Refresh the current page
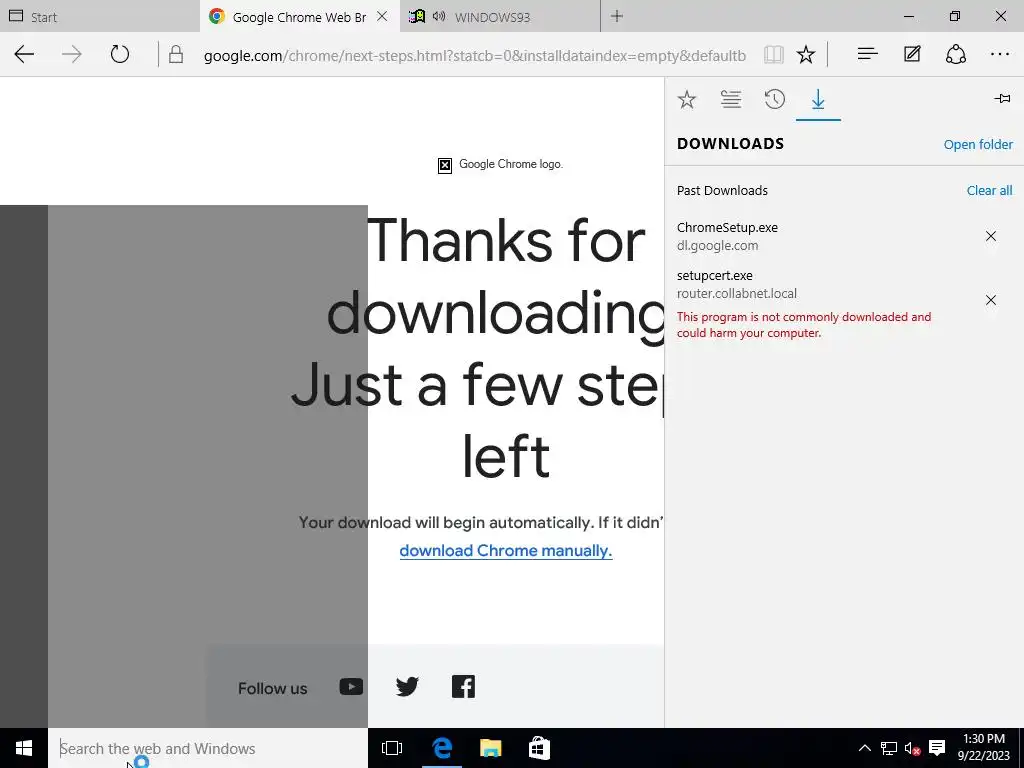Image resolution: width=1024 pixels, height=768 pixels. 120,54
